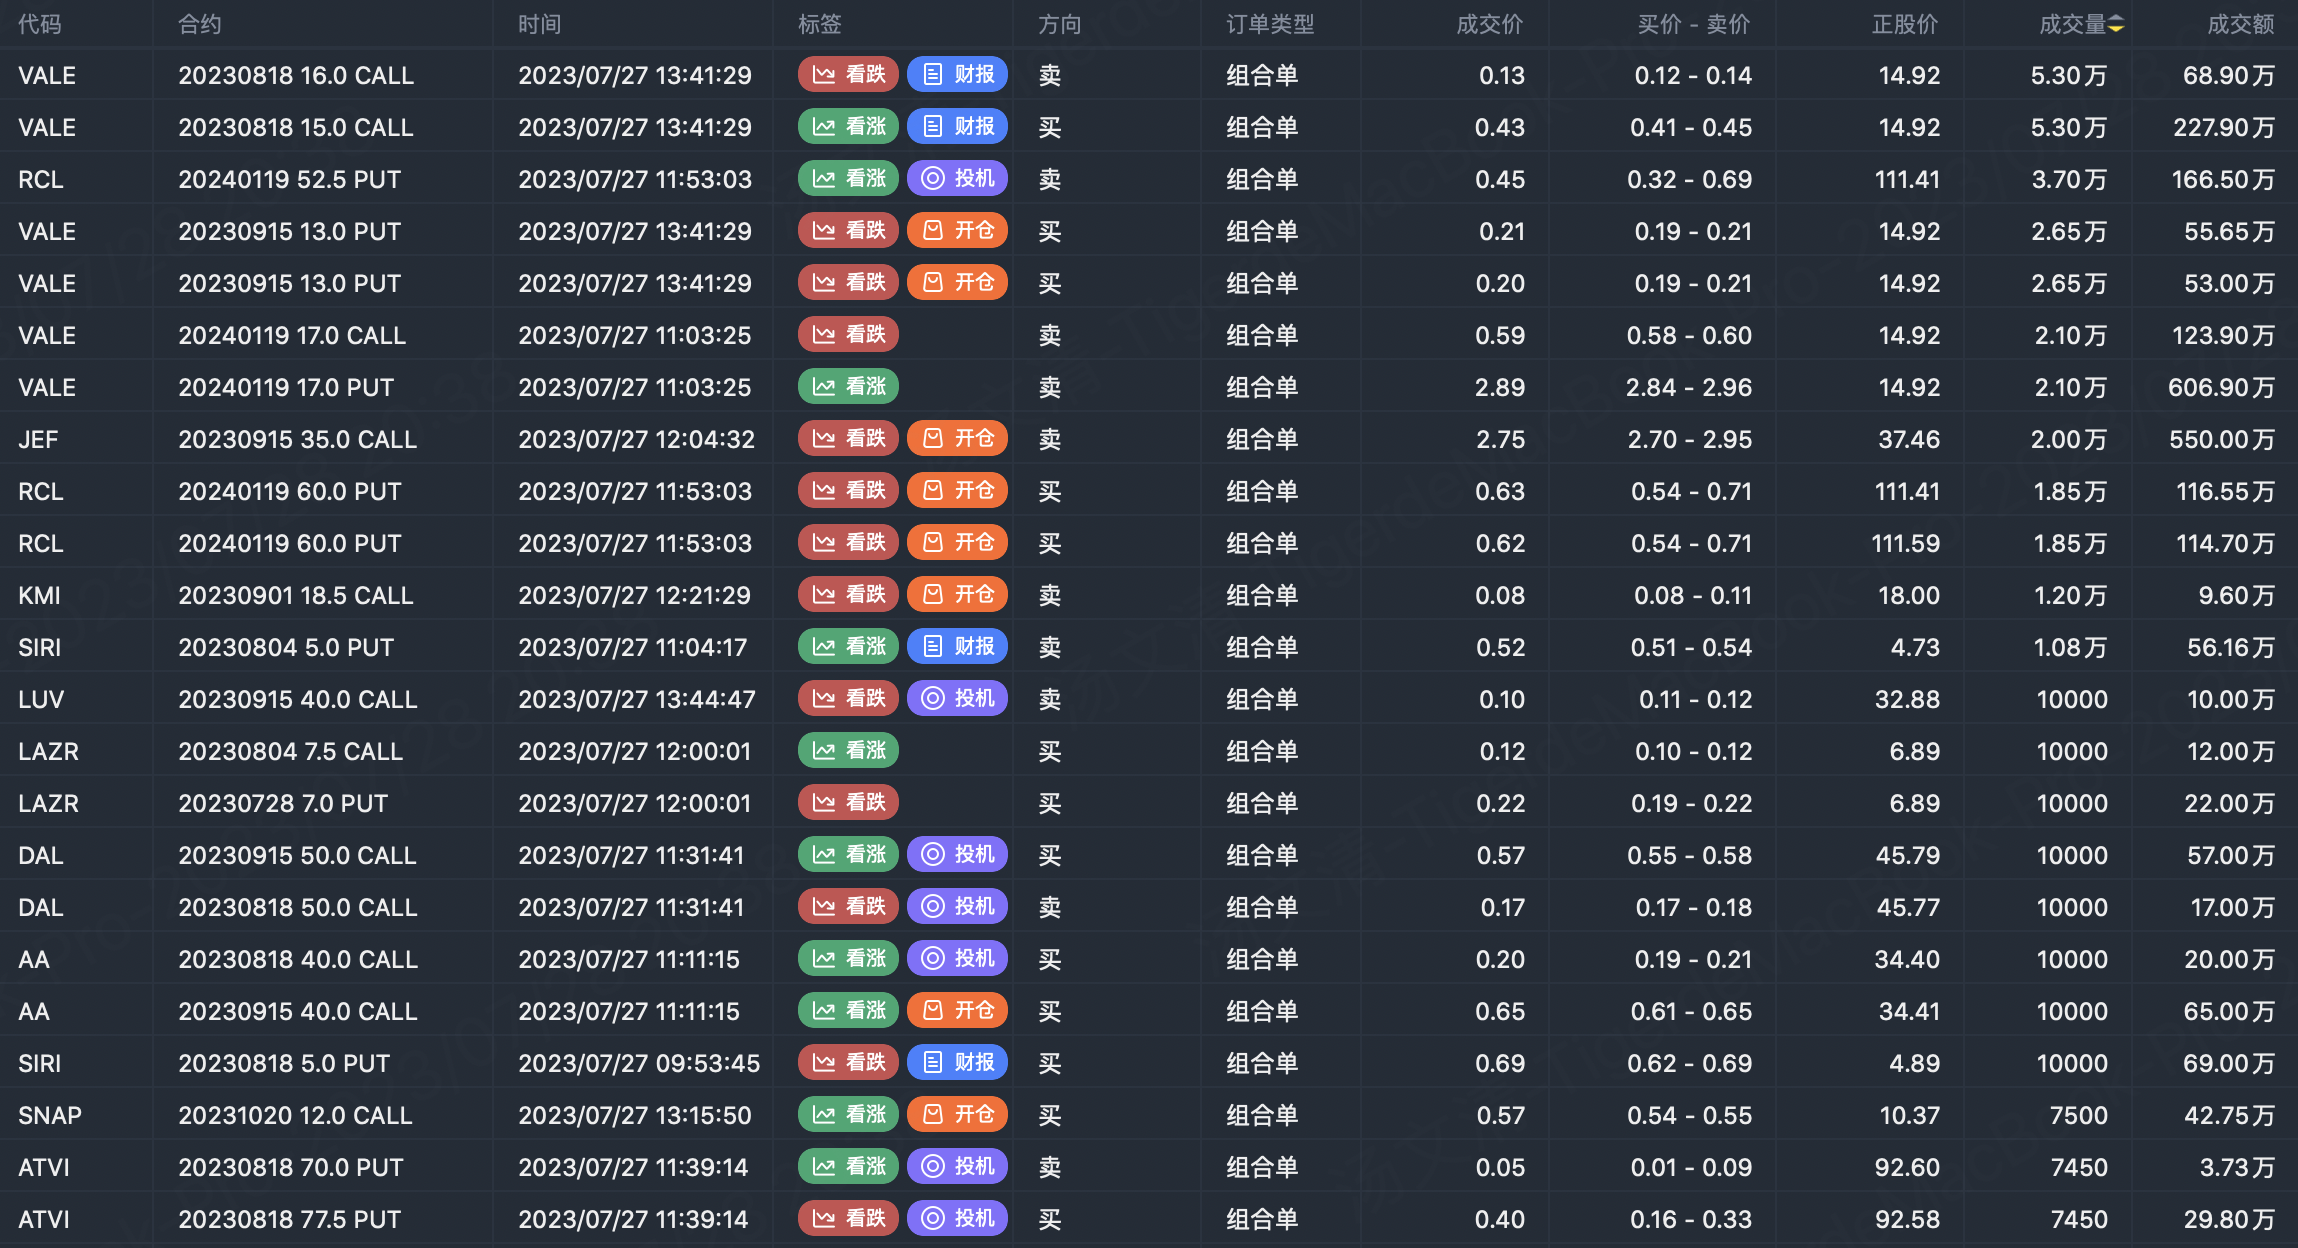This screenshot has width=2298, height=1248.
Task: Click stock price 10.37
Action: click(x=1910, y=1116)
